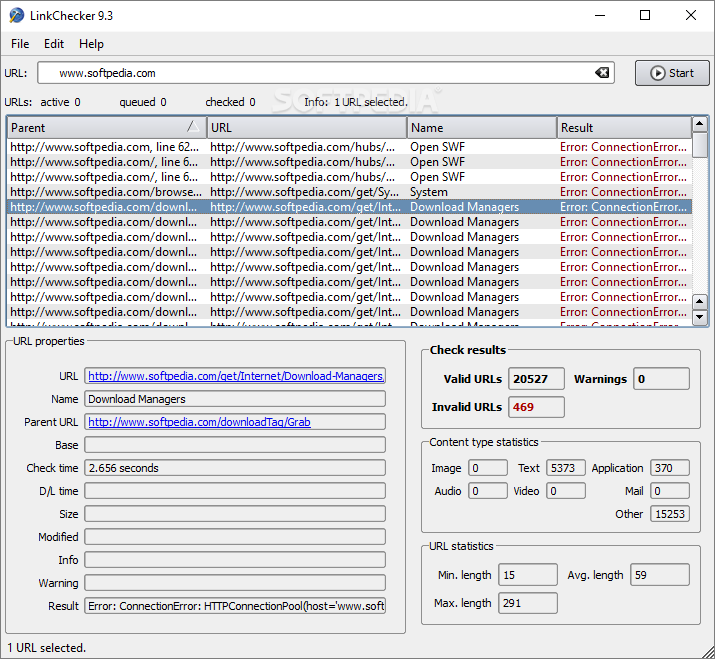715x659 pixels.
Task: Sort by the URL column header
Action: pyautogui.click(x=306, y=128)
